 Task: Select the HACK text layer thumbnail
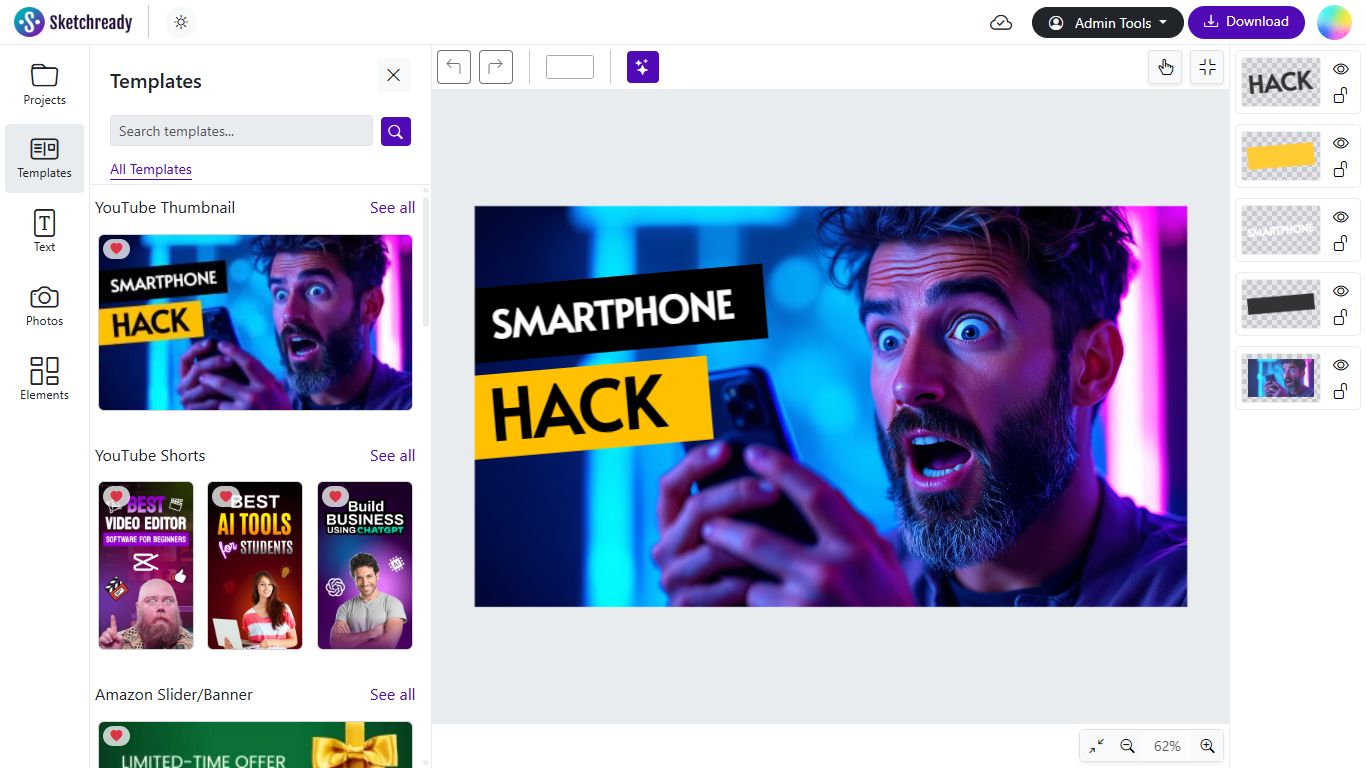(1281, 82)
